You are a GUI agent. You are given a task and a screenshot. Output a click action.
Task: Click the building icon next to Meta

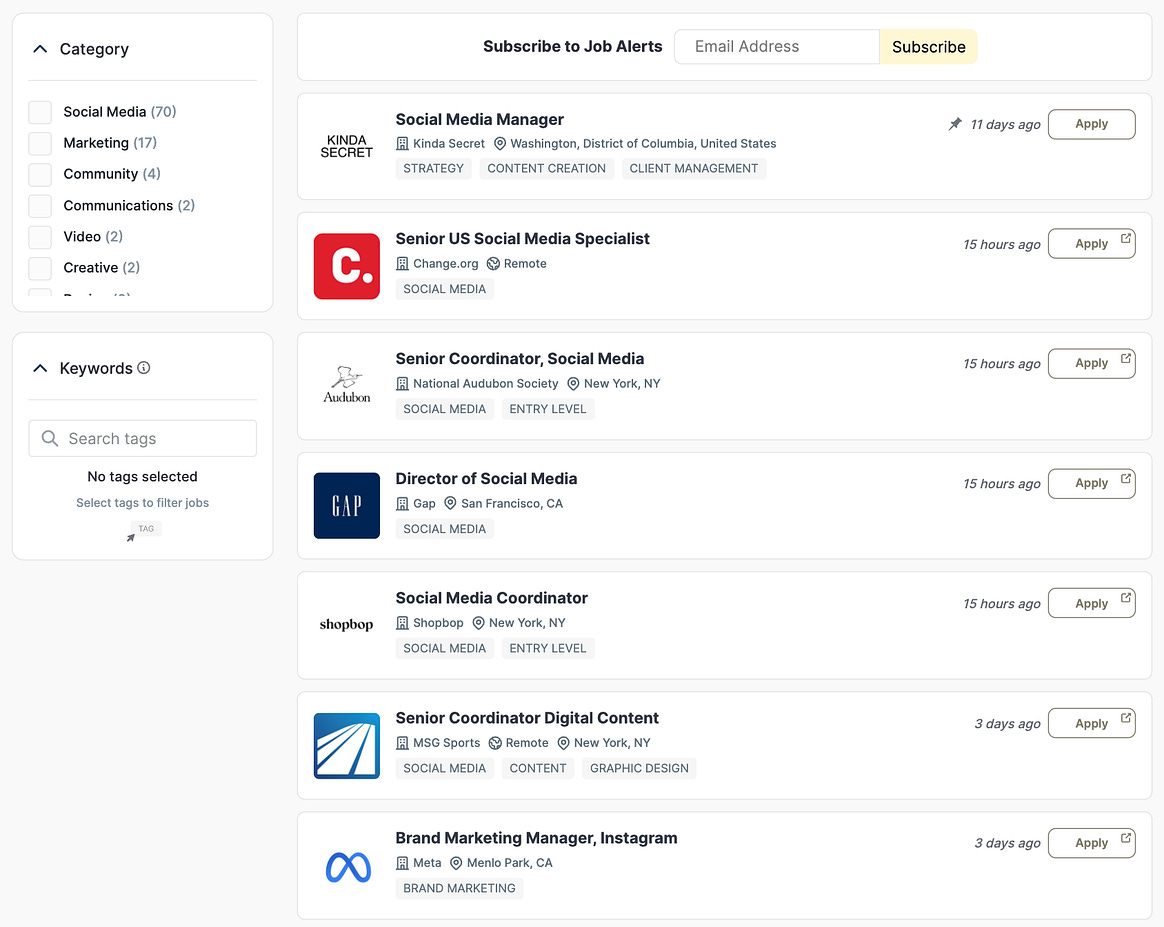[402, 862]
